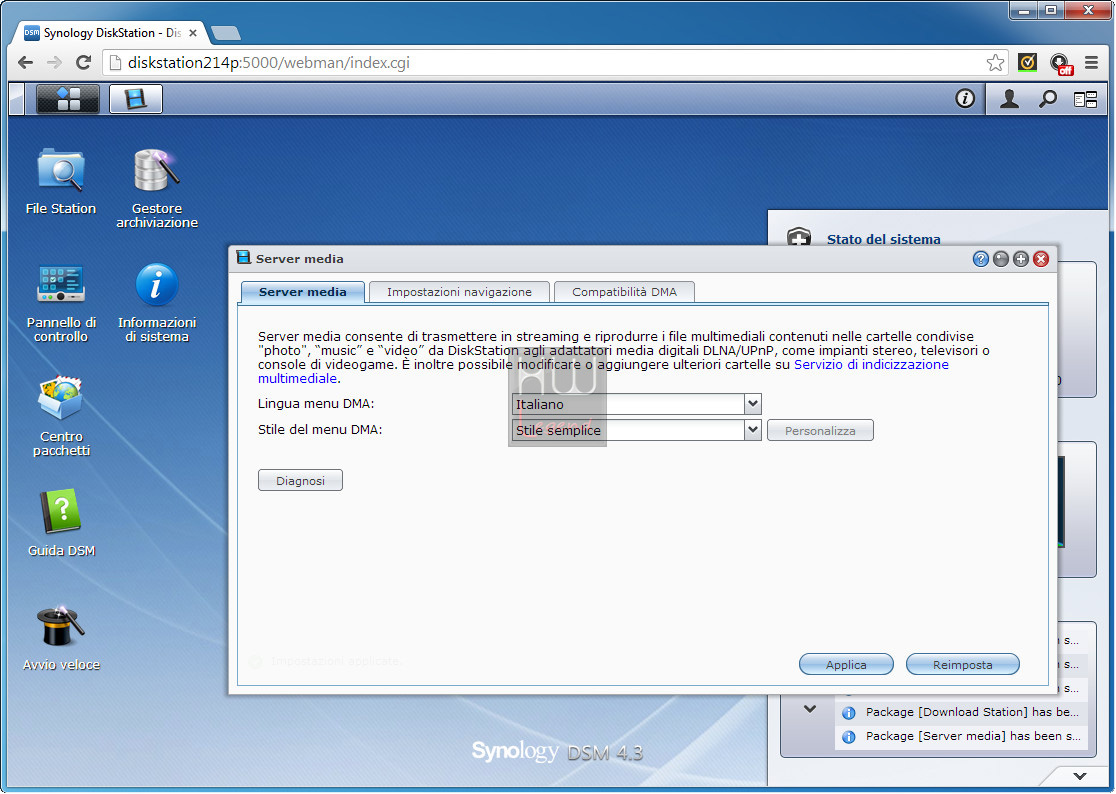The width and height of the screenshot is (1116, 794).
Task: Reload the browser page
Action: [83, 63]
